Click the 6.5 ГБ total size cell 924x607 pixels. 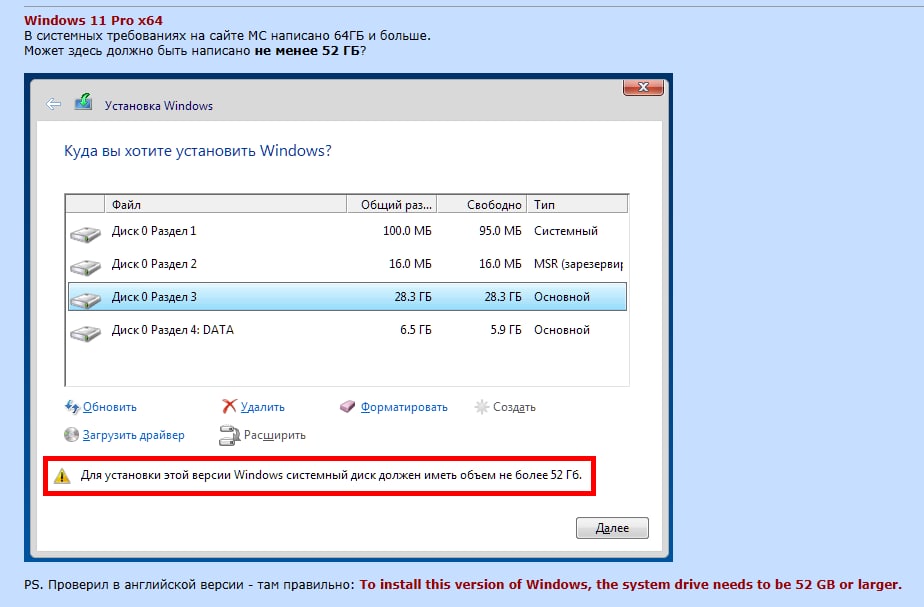(416, 330)
